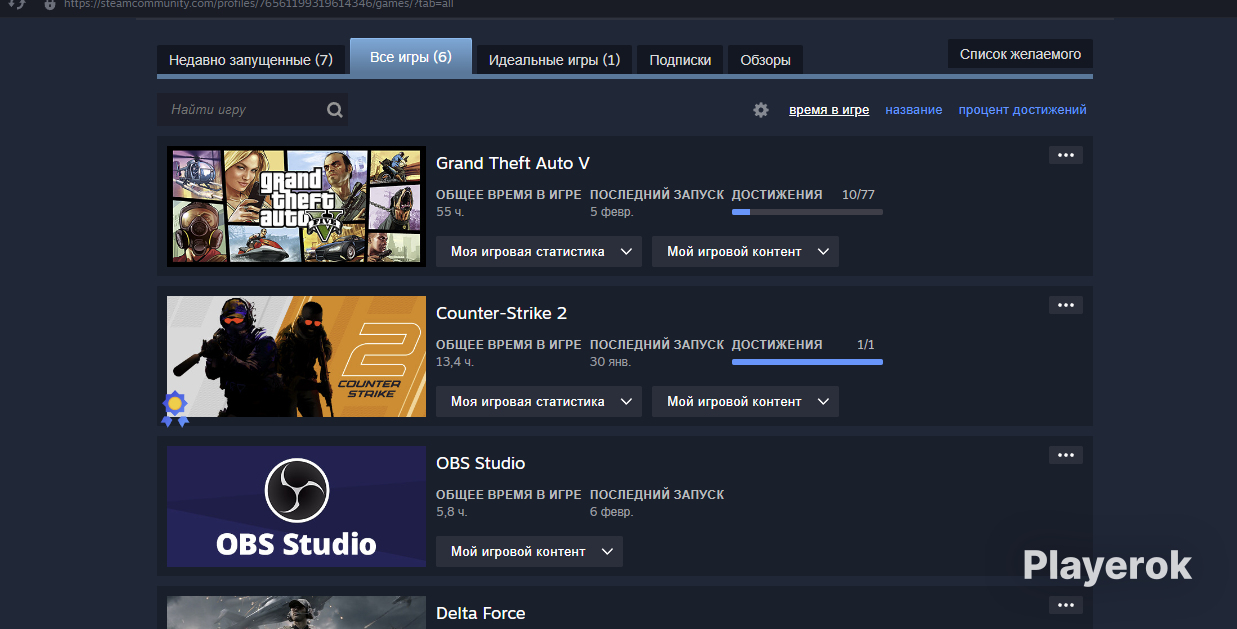Switch to the 'Недавно запущенные (7)' tab
Viewport: 1237px width, 629px height.
pyautogui.click(x=251, y=60)
